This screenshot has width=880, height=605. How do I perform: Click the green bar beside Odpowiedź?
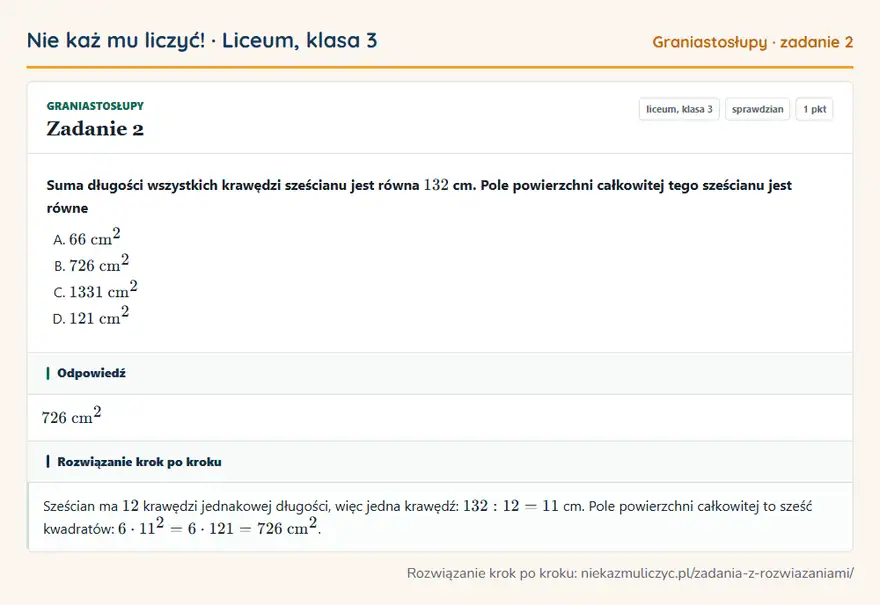[48, 373]
